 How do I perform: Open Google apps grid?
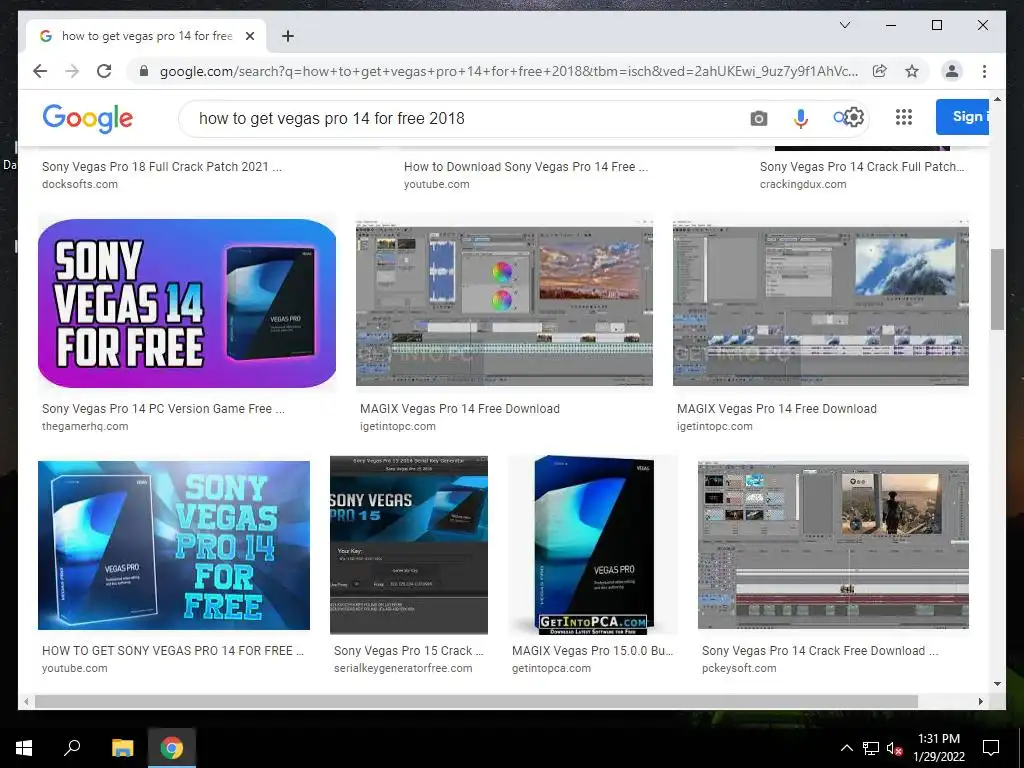coord(904,117)
